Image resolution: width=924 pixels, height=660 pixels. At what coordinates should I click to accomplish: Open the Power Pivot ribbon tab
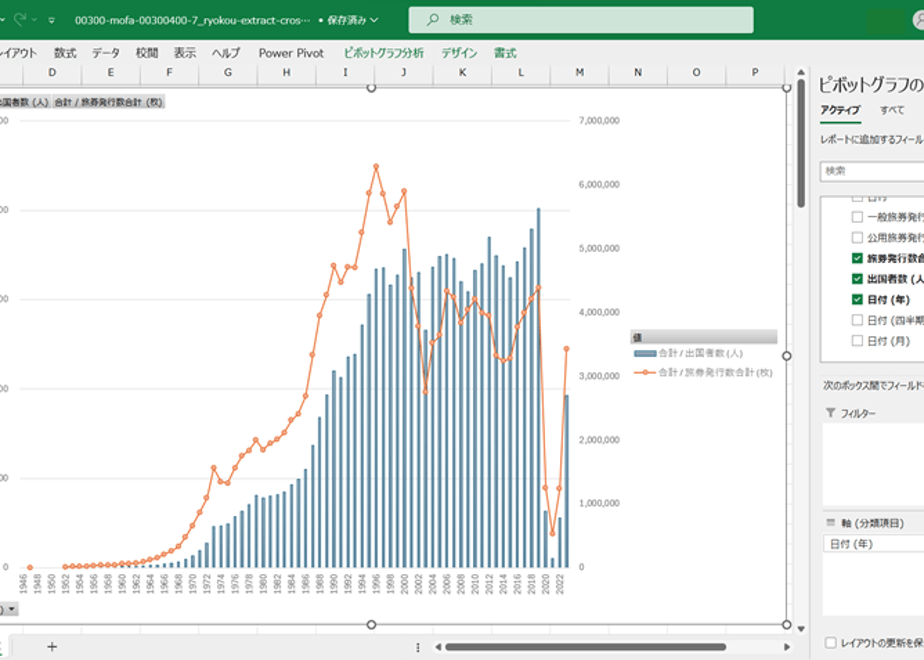point(291,53)
